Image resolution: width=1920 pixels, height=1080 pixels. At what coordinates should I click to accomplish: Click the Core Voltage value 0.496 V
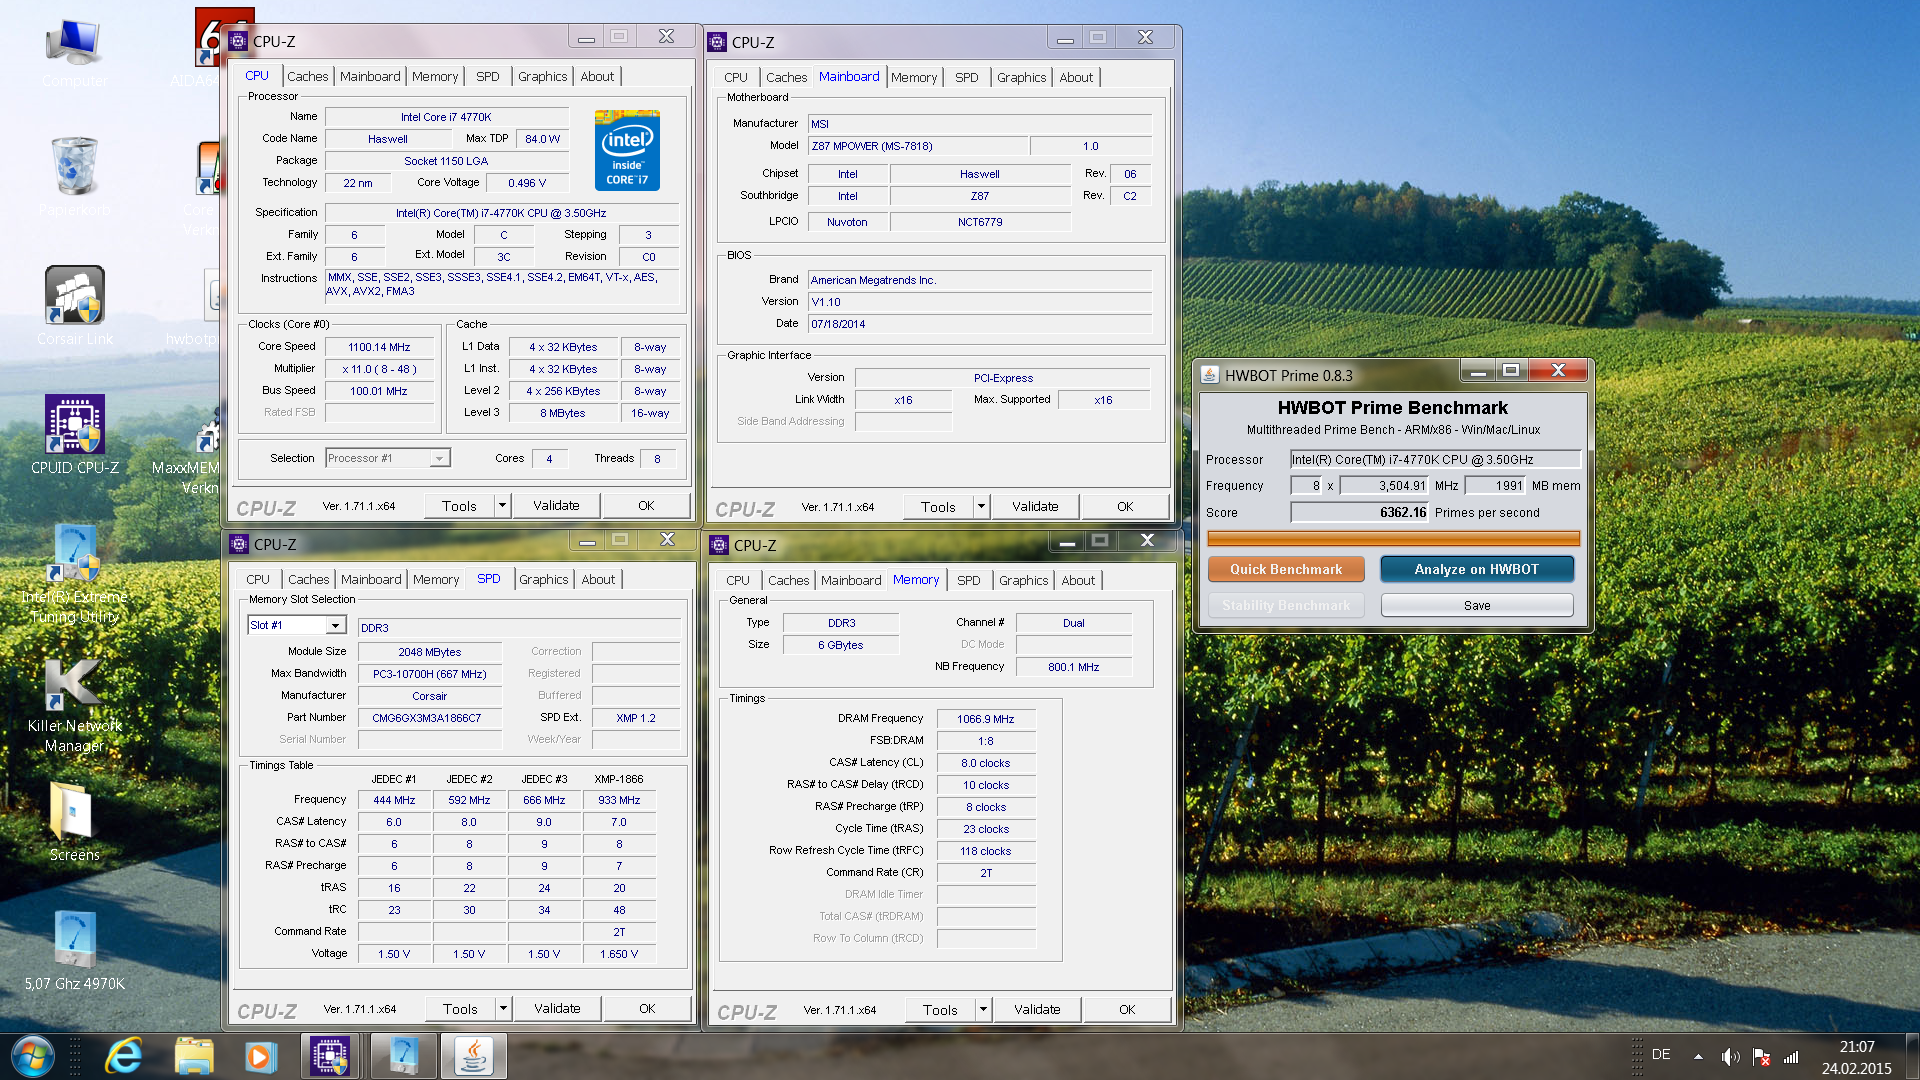[x=527, y=183]
